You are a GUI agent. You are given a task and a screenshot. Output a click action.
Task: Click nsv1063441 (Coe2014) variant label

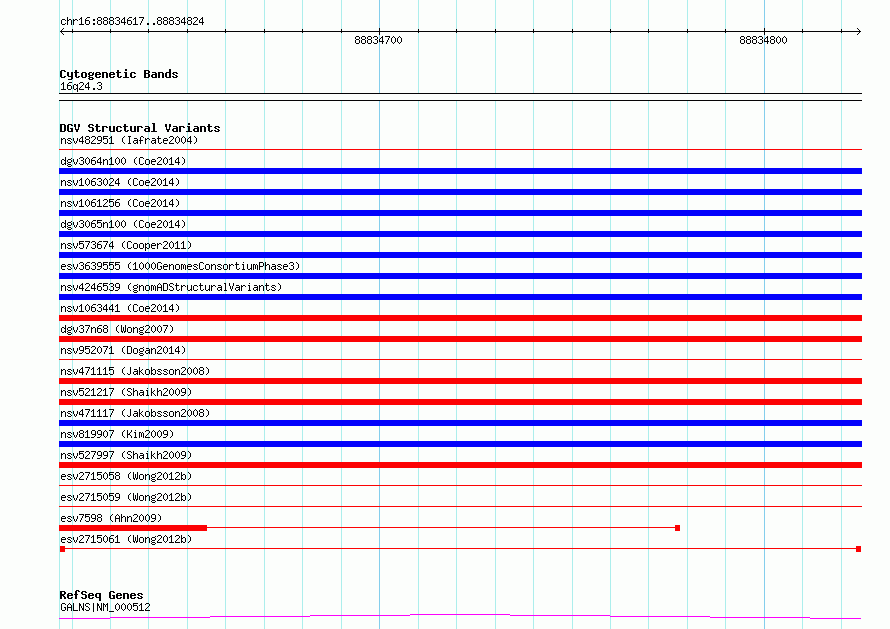120,308
